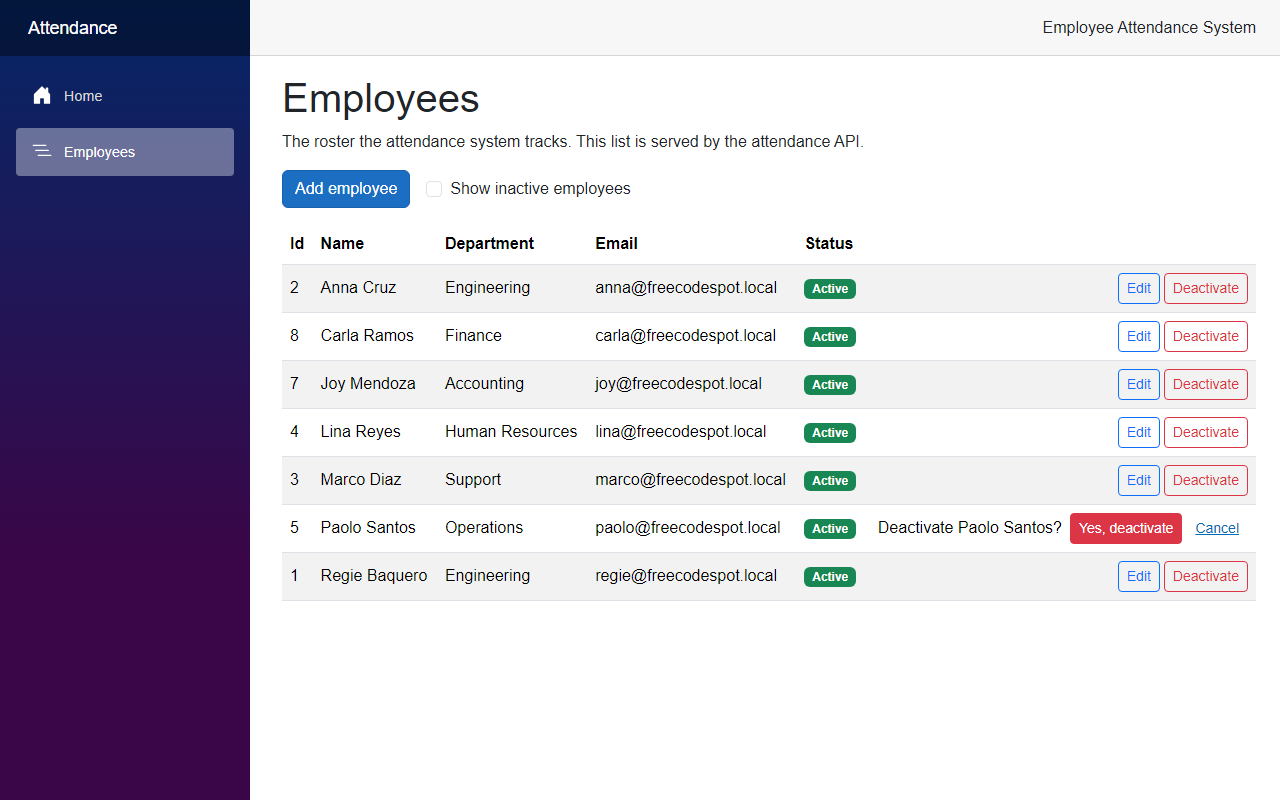Open the Employees navigation item

point(125,152)
